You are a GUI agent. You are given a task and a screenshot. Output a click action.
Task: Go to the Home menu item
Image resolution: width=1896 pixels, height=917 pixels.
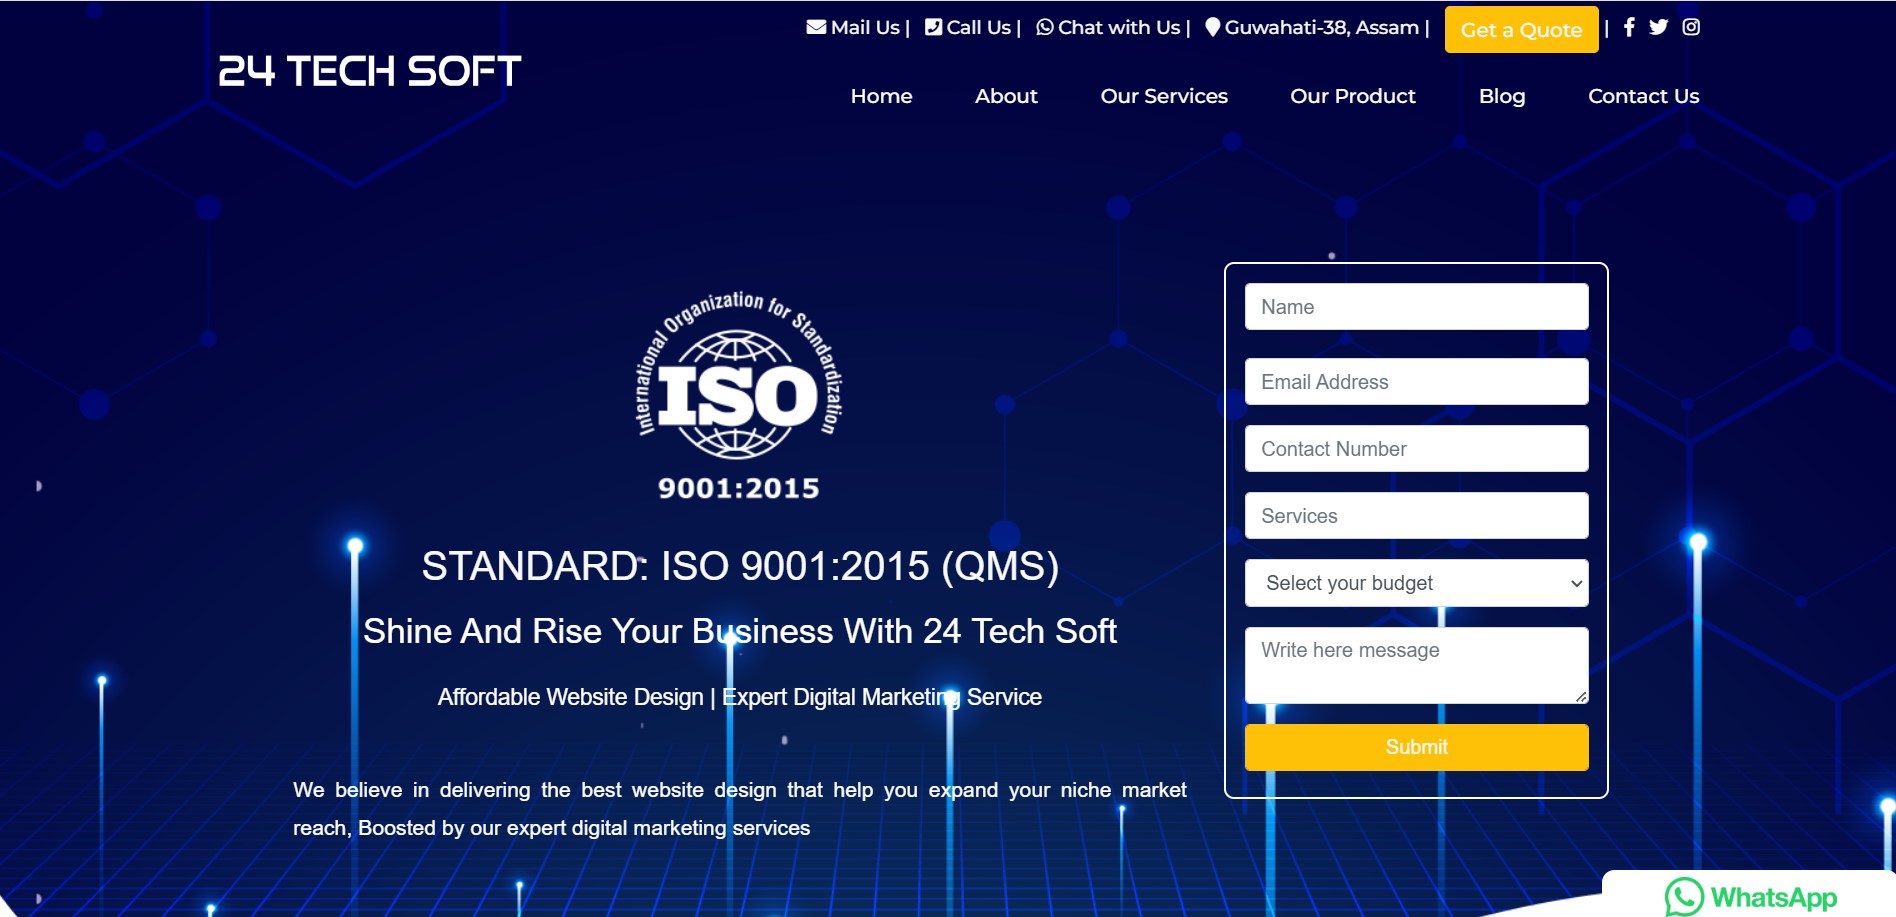pos(881,96)
